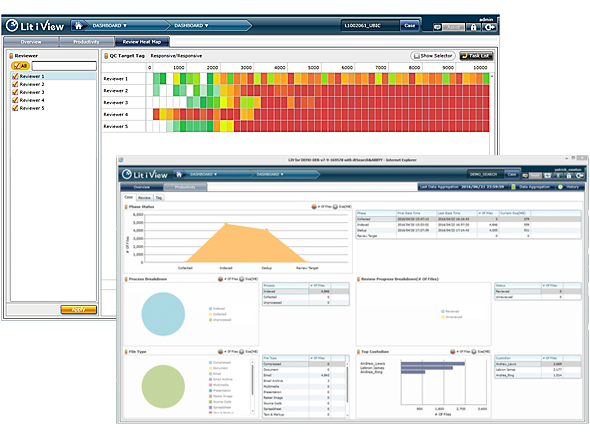Switch to Overview tab in back window
This screenshot has height=442, width=590.
click(x=31, y=42)
